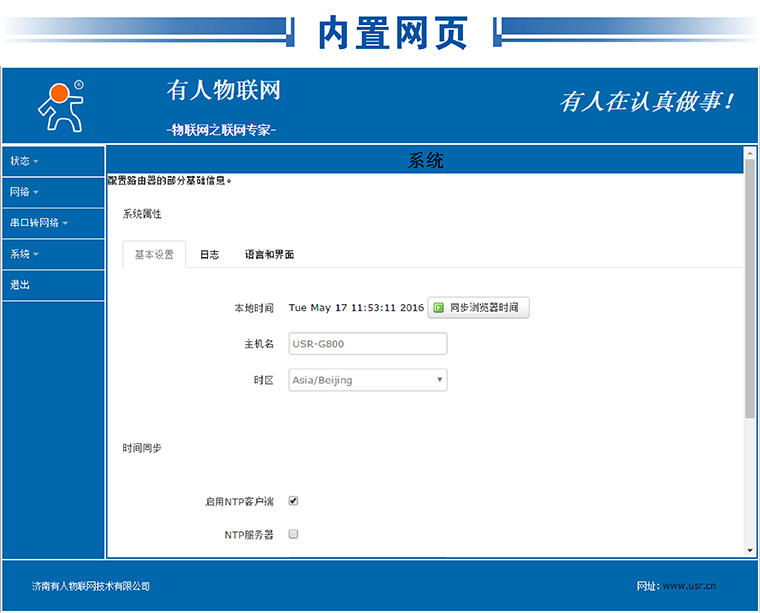
Task: Switch to the 日志 tab
Action: 209,255
